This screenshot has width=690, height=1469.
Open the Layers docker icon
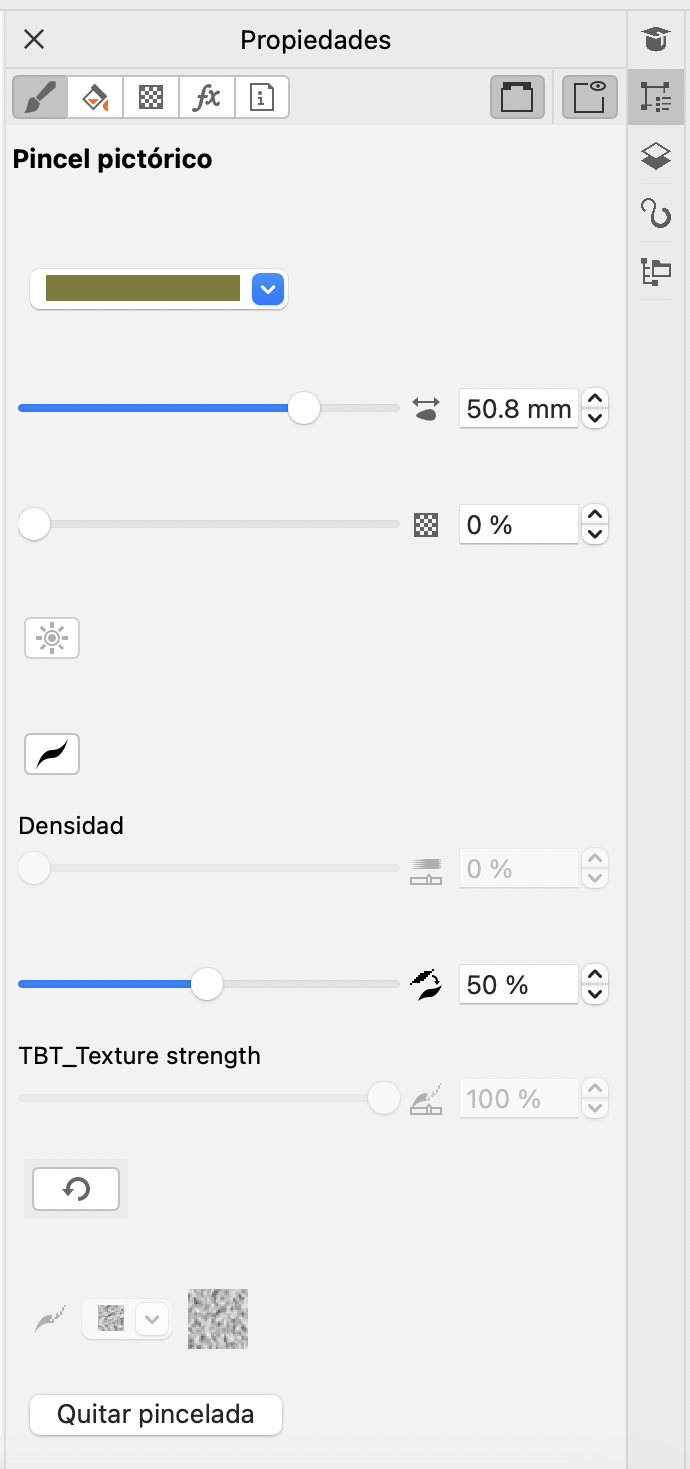(x=655, y=155)
